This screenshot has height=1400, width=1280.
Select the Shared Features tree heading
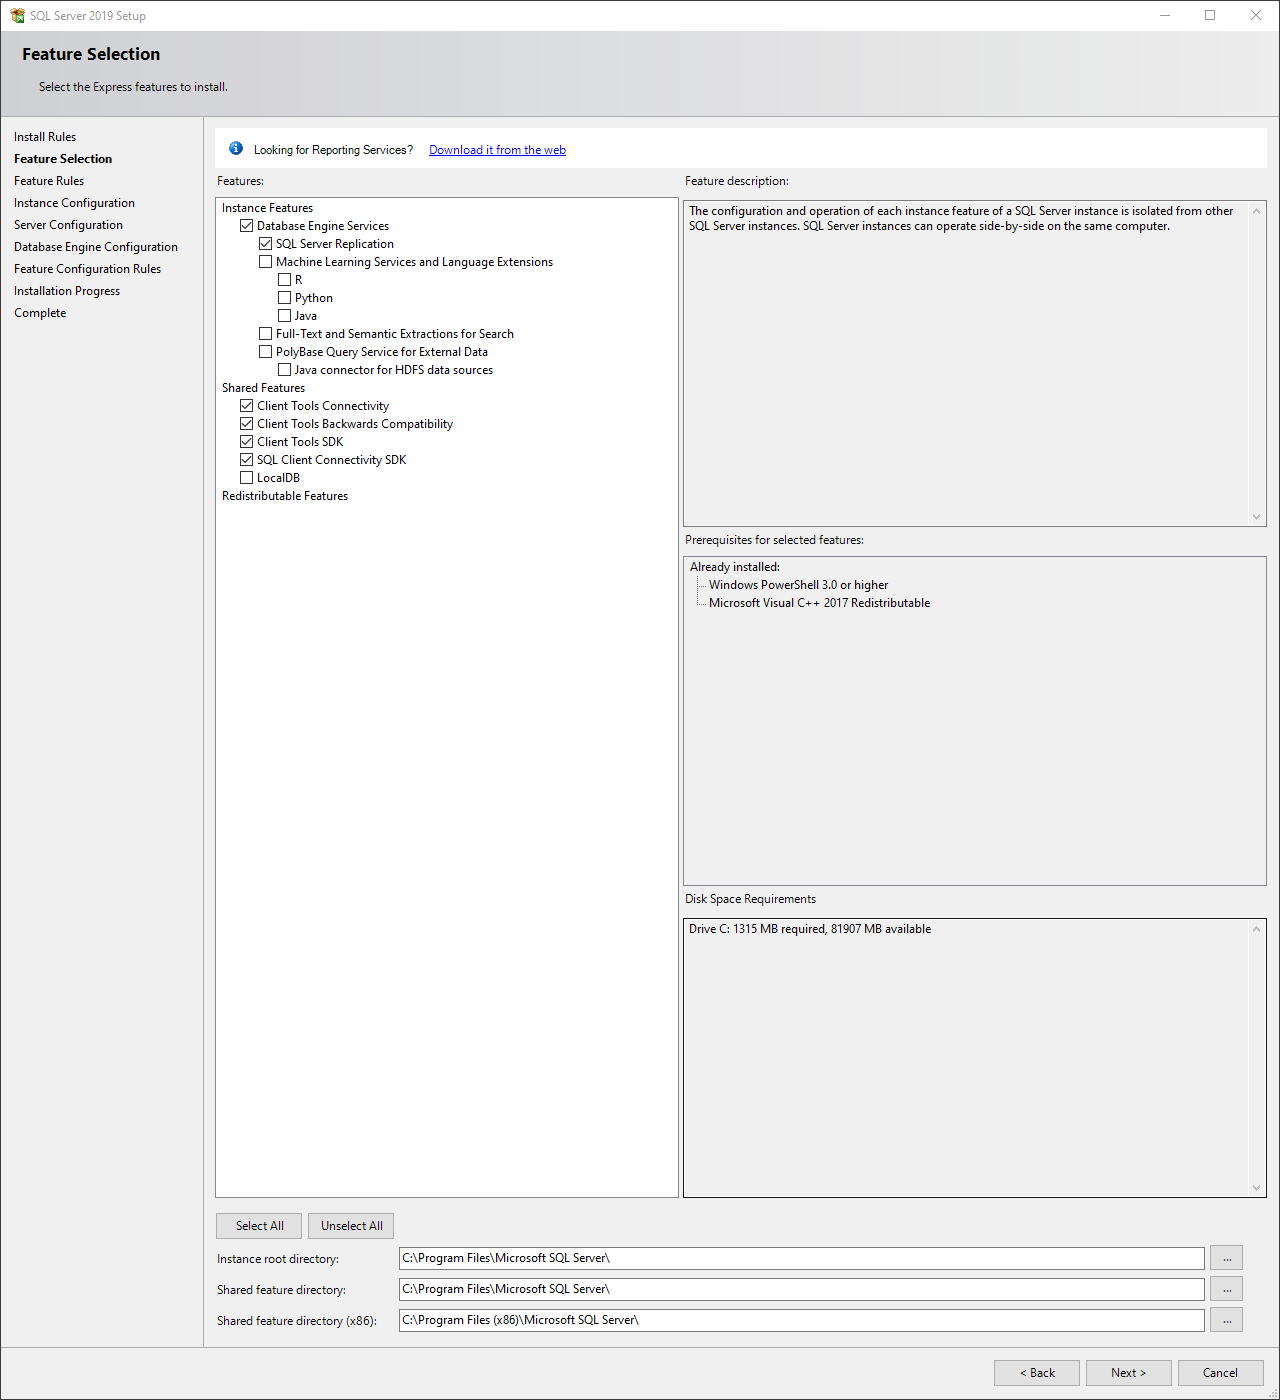(263, 388)
